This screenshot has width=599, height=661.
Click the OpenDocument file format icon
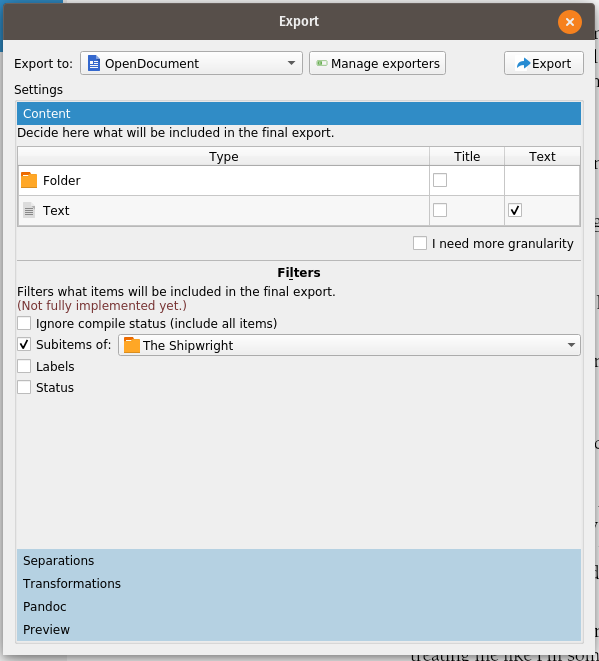click(94, 63)
